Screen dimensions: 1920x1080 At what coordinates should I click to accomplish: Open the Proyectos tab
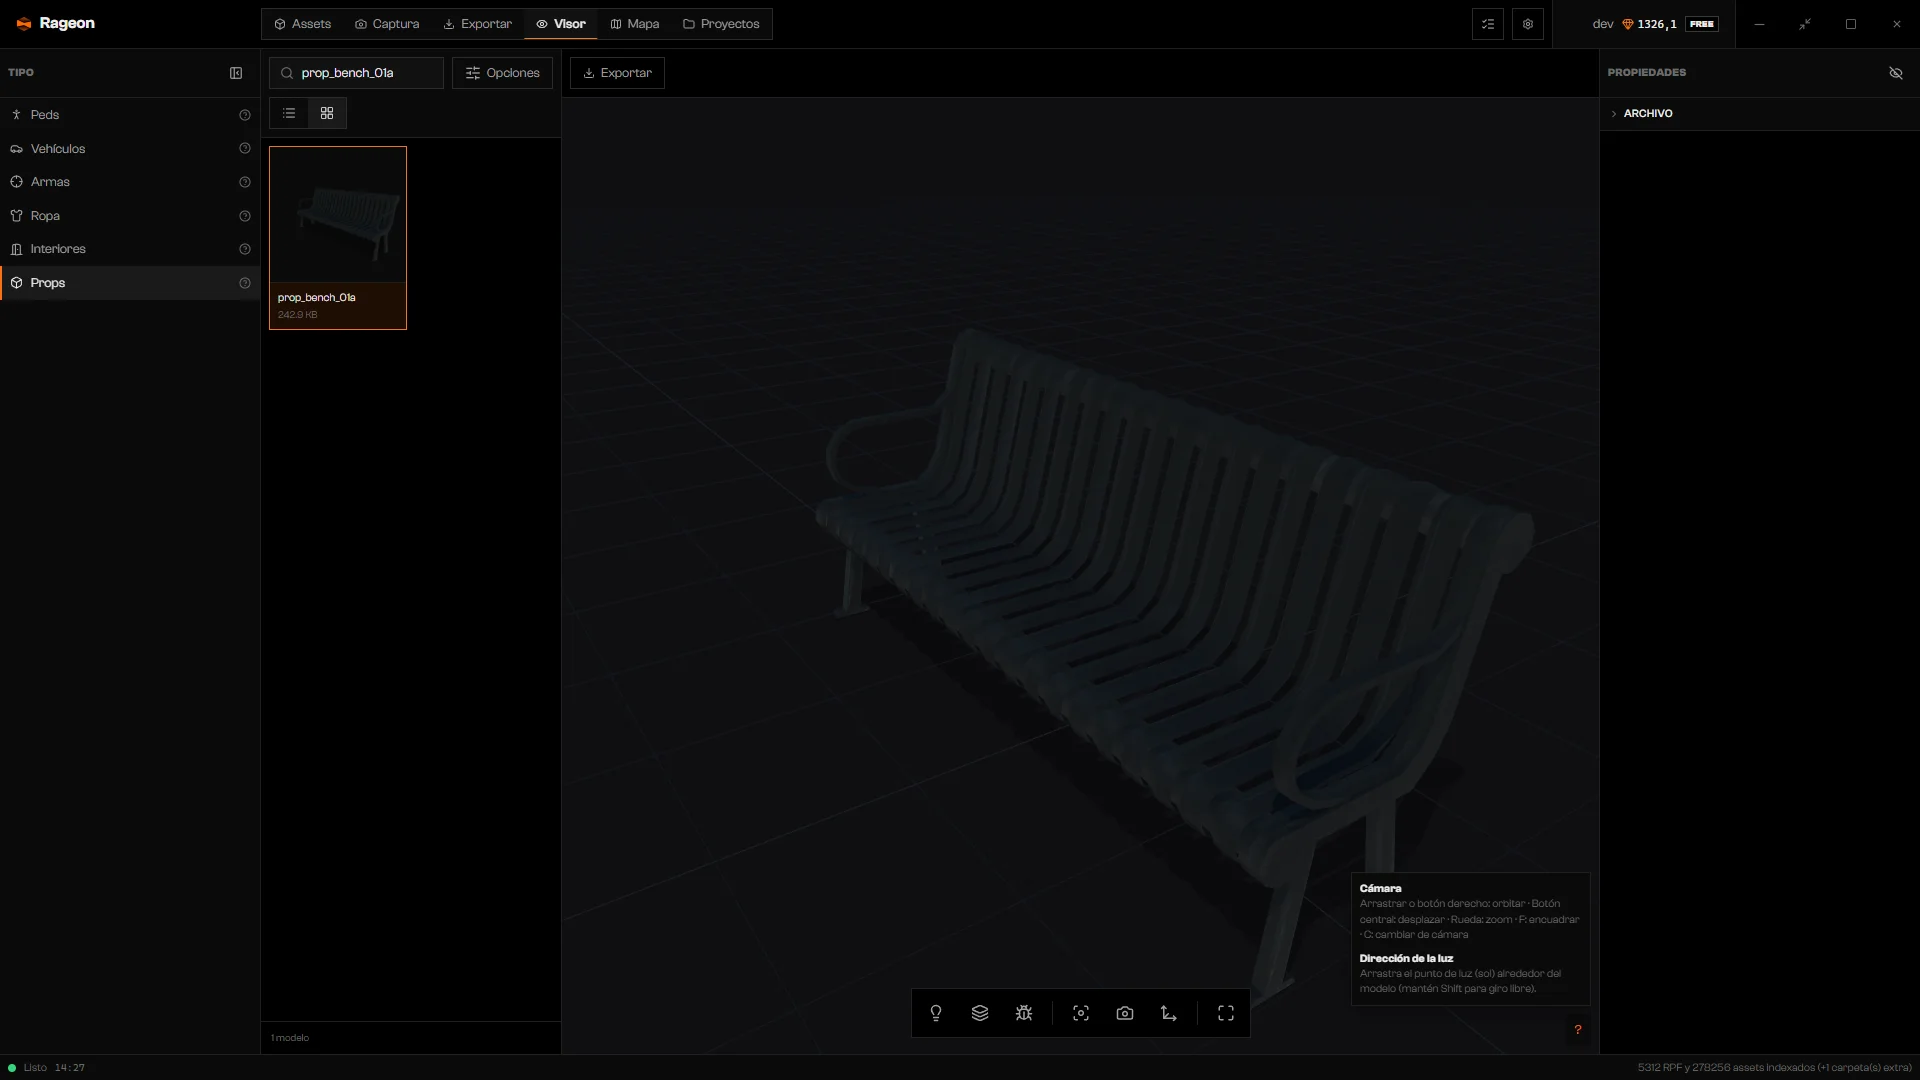pyautogui.click(x=721, y=24)
